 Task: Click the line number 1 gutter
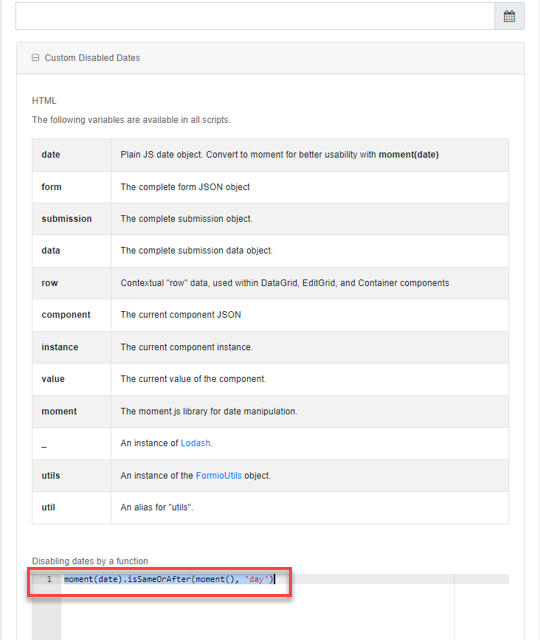49,579
